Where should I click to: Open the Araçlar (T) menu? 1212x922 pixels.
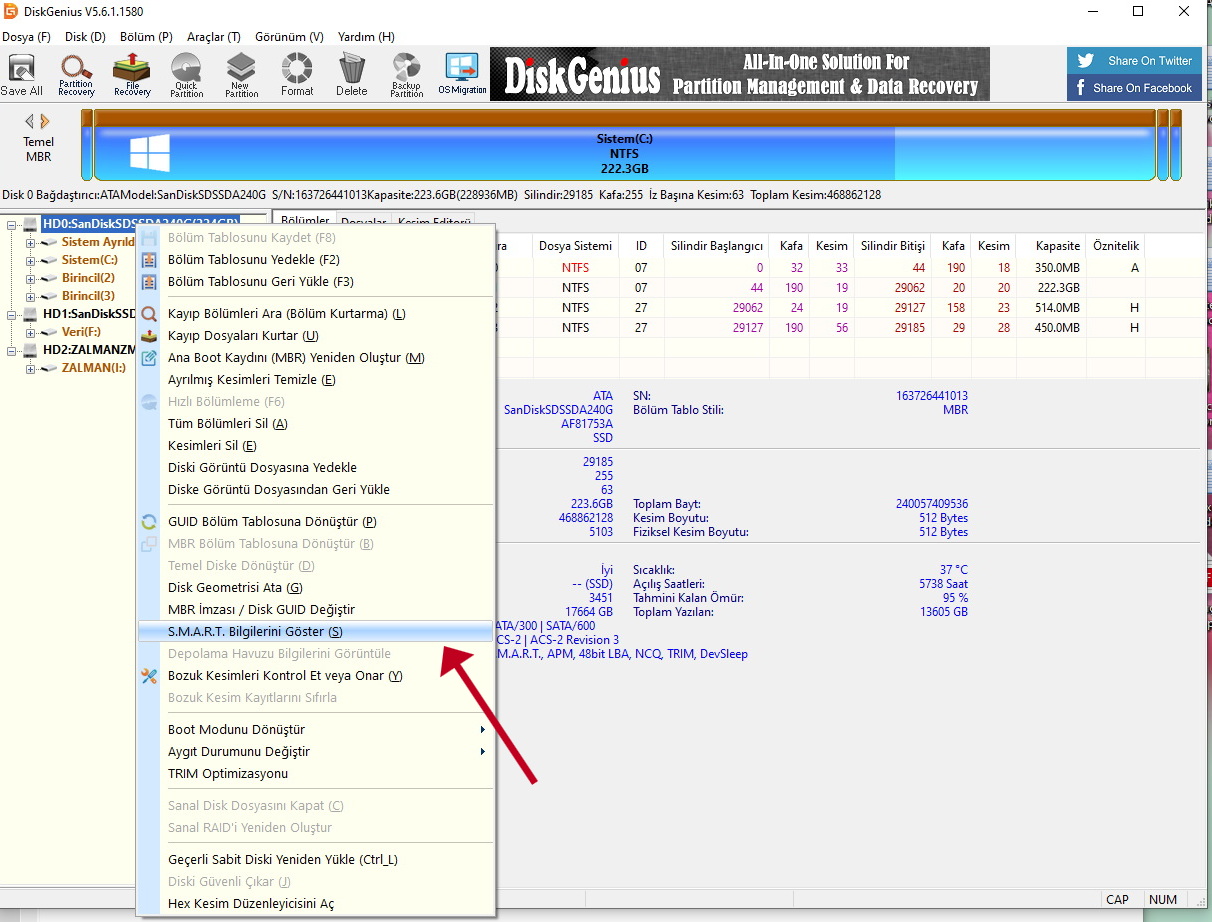(x=213, y=36)
